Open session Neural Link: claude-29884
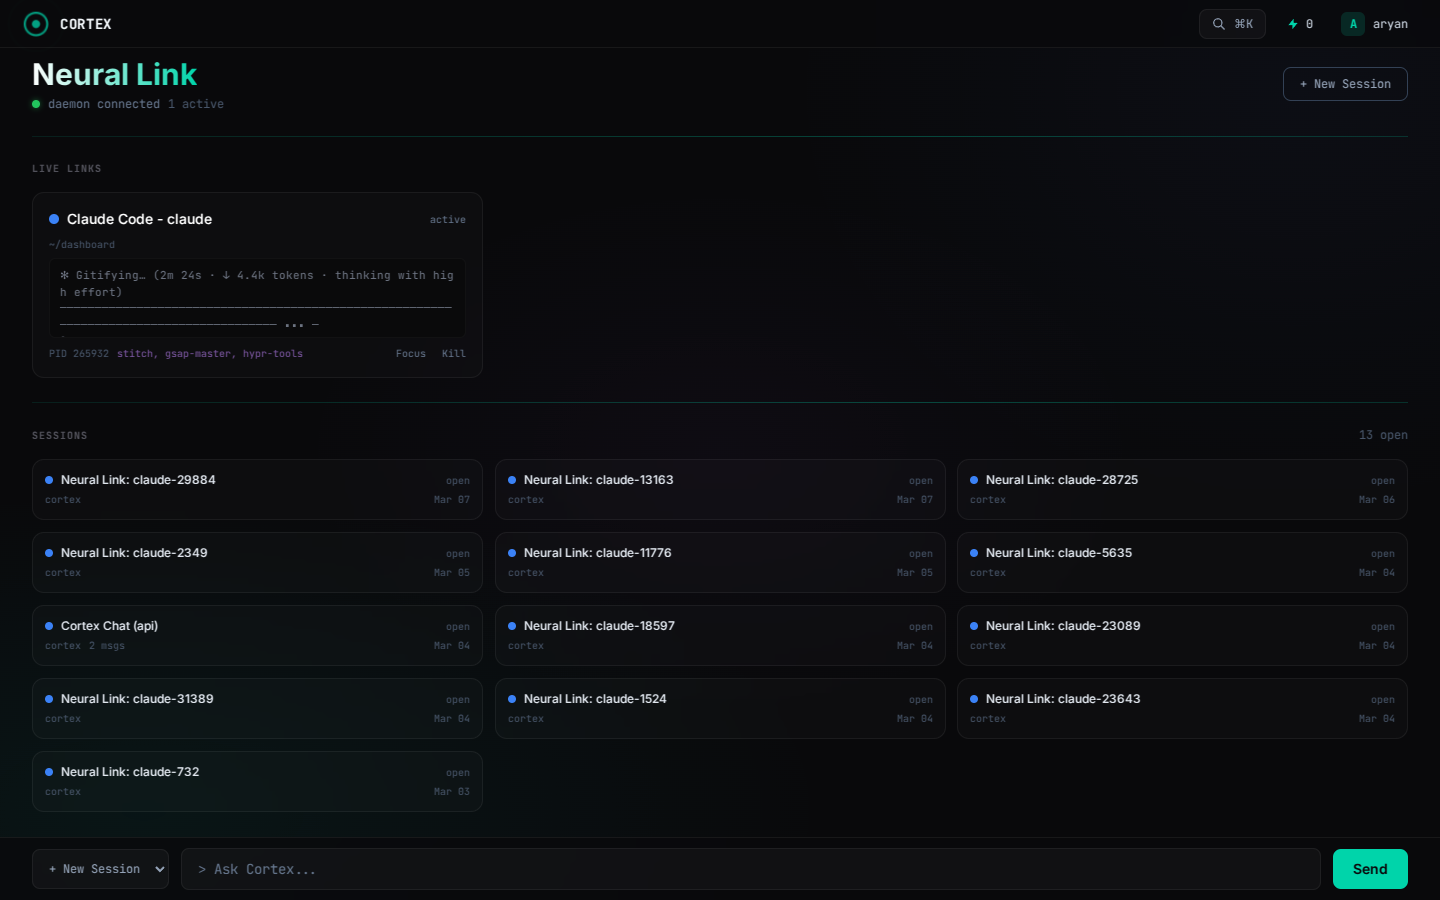This screenshot has height=900, width=1440. click(257, 489)
